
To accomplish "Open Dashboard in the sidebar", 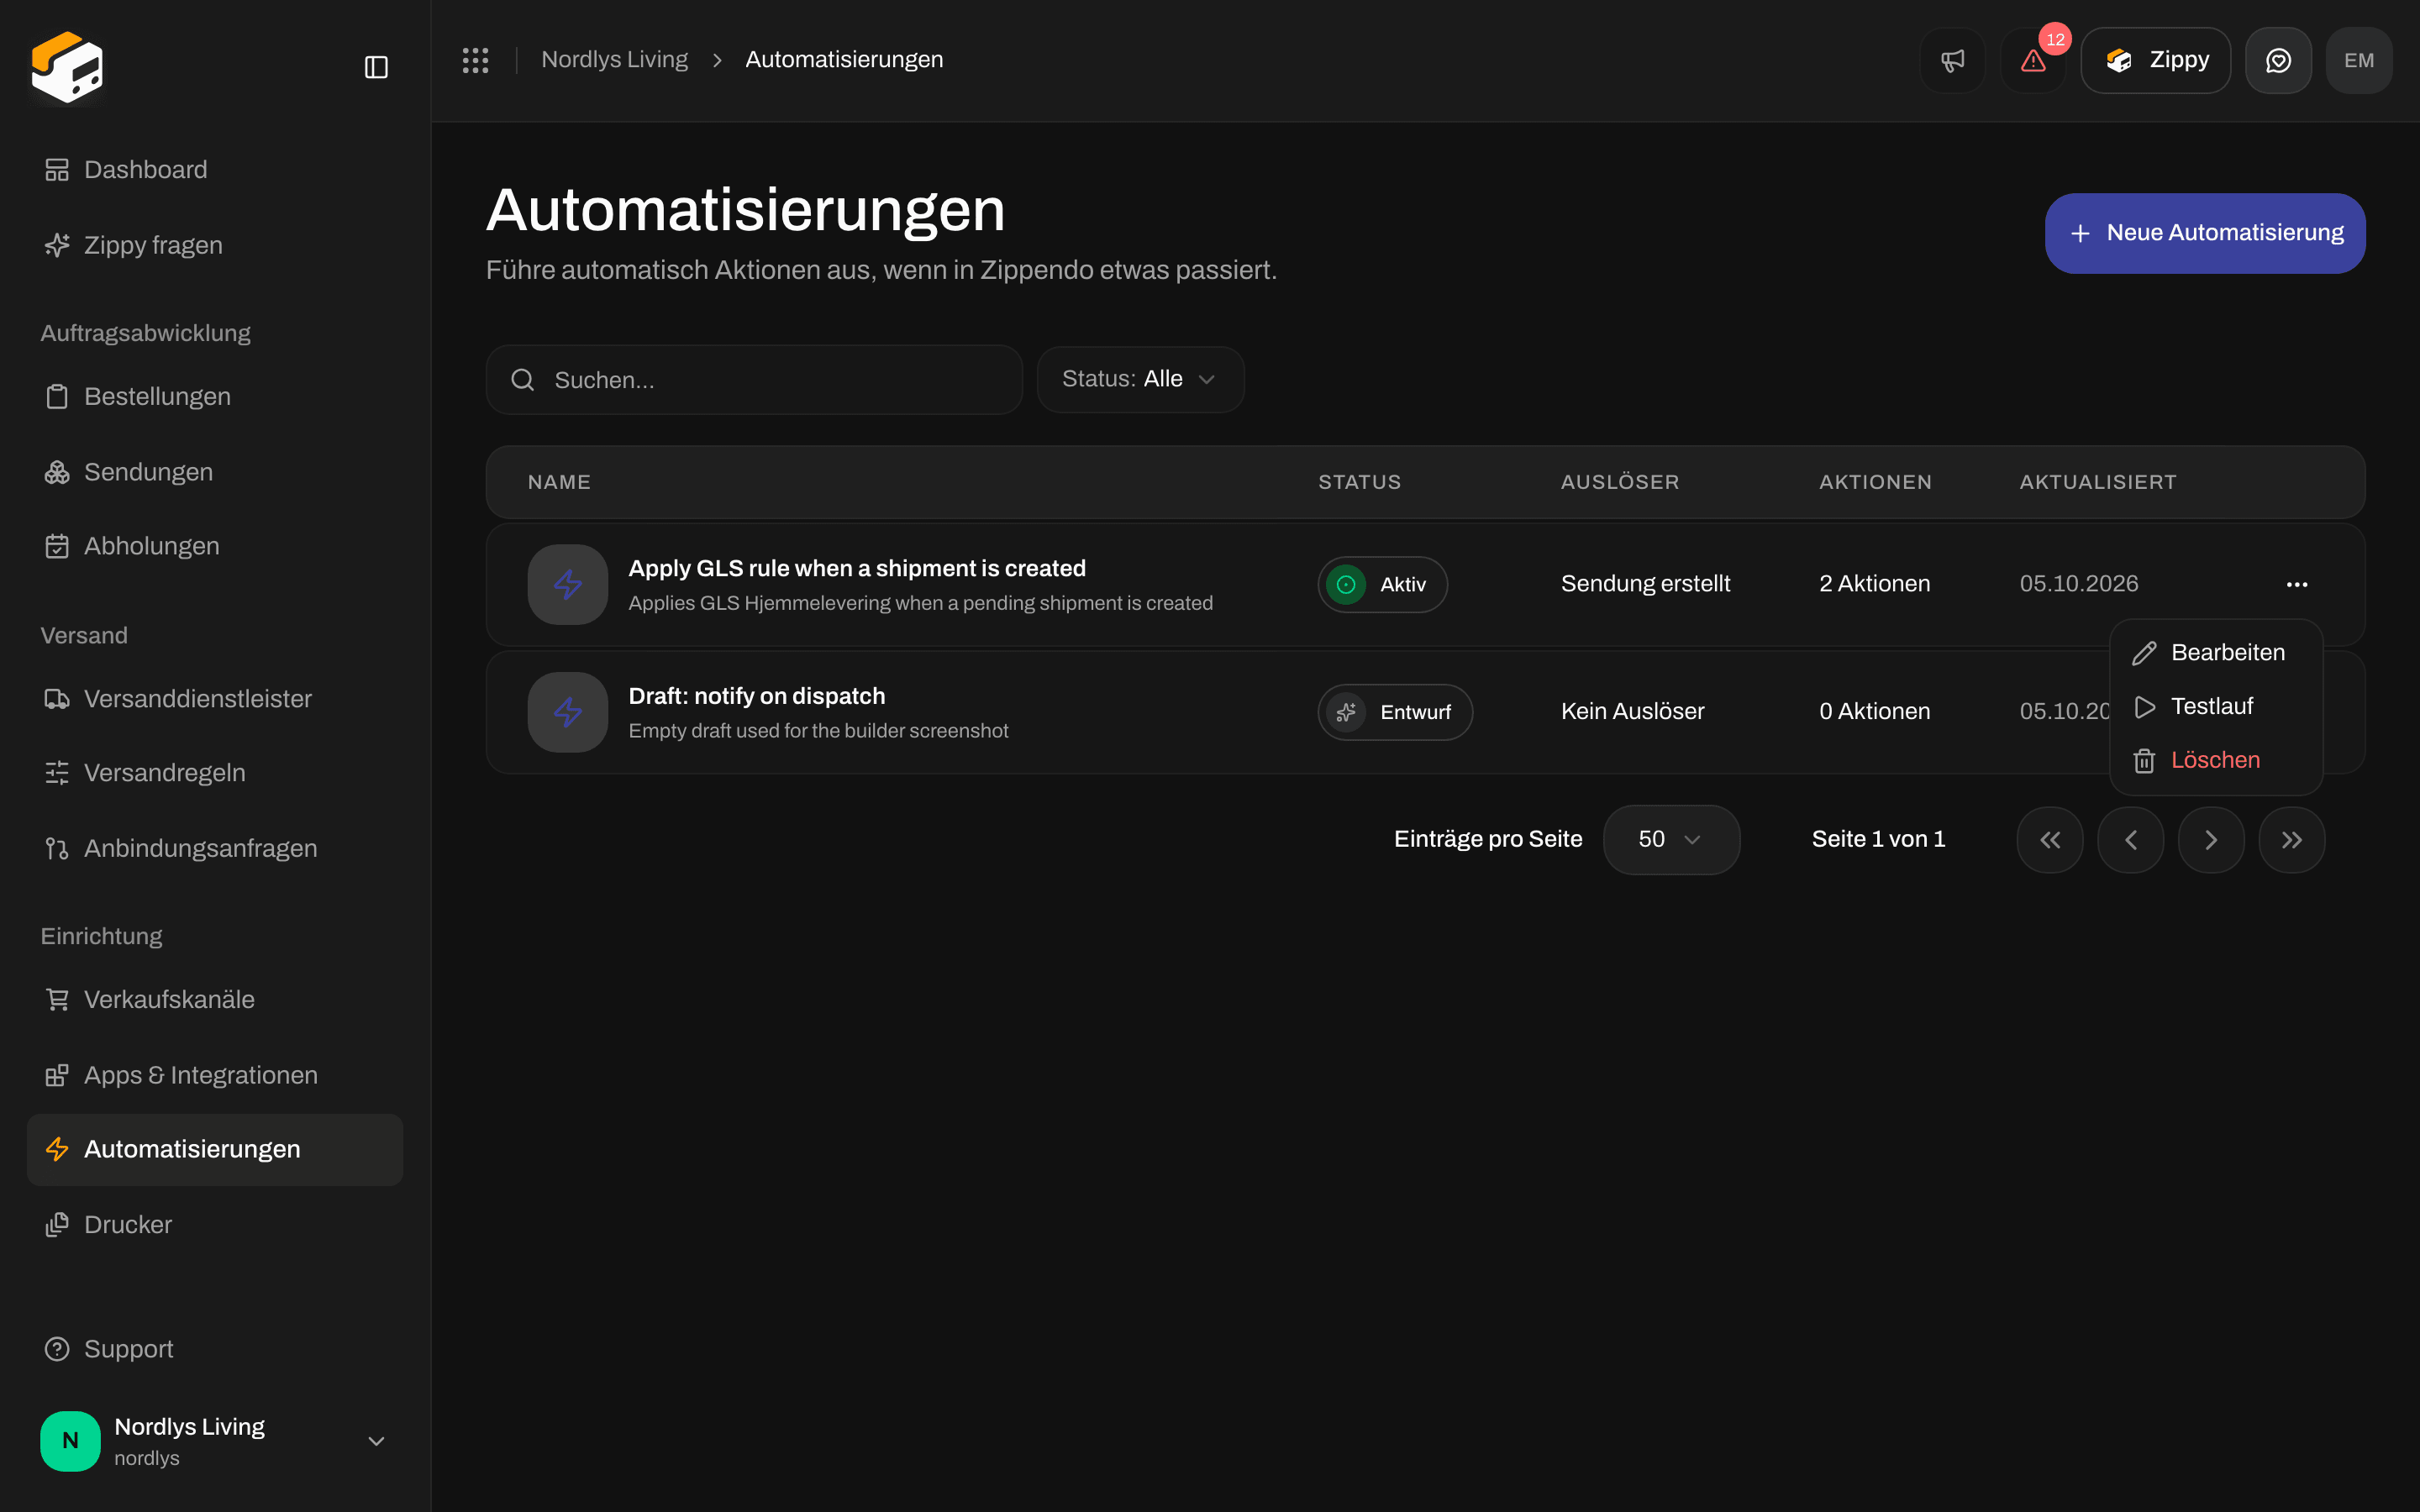I will point(215,170).
